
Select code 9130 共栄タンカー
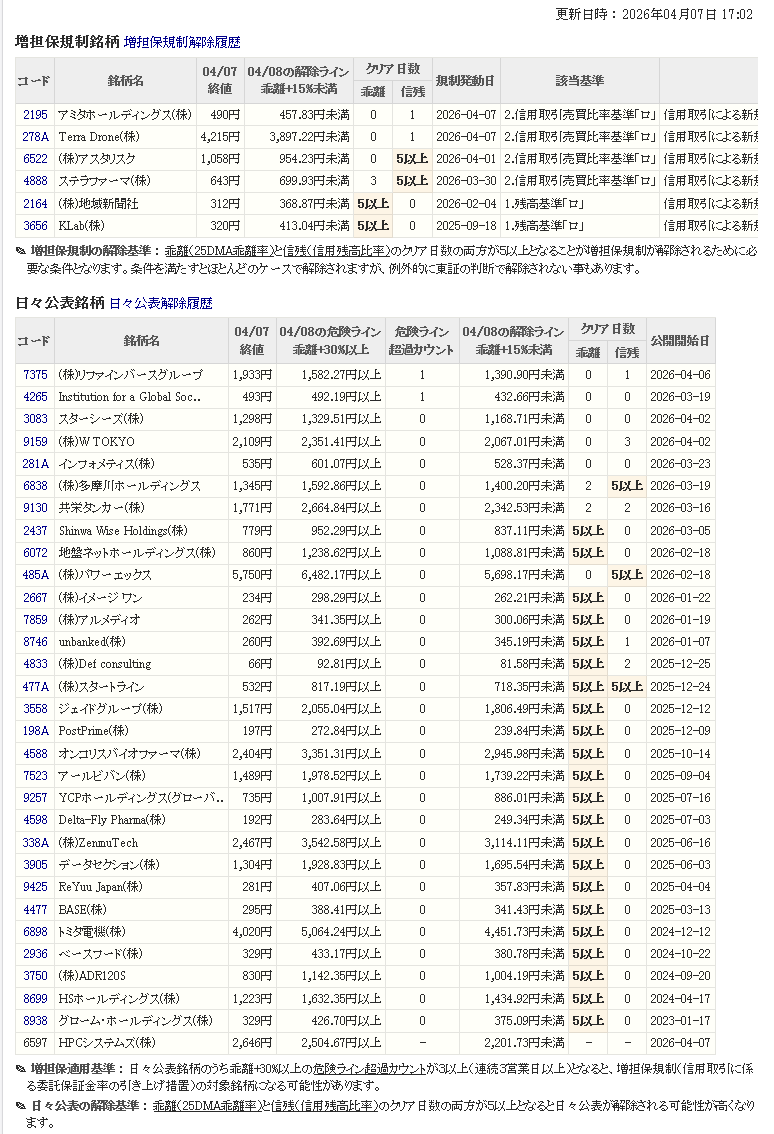click(35, 508)
